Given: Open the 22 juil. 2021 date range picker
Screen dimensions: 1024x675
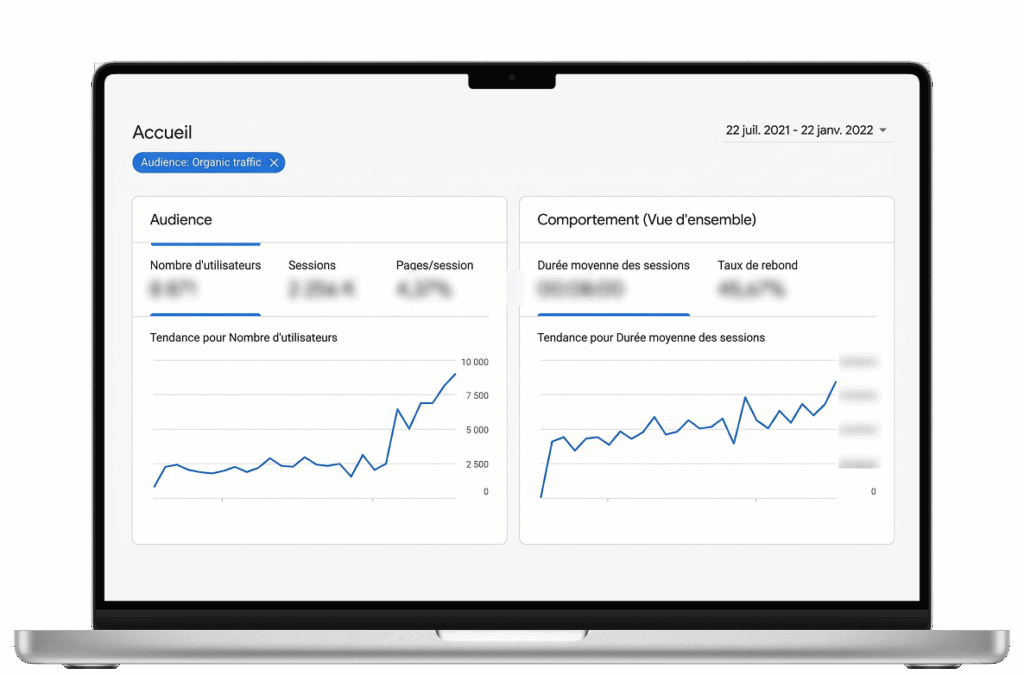Looking at the screenshot, I should pos(799,130).
